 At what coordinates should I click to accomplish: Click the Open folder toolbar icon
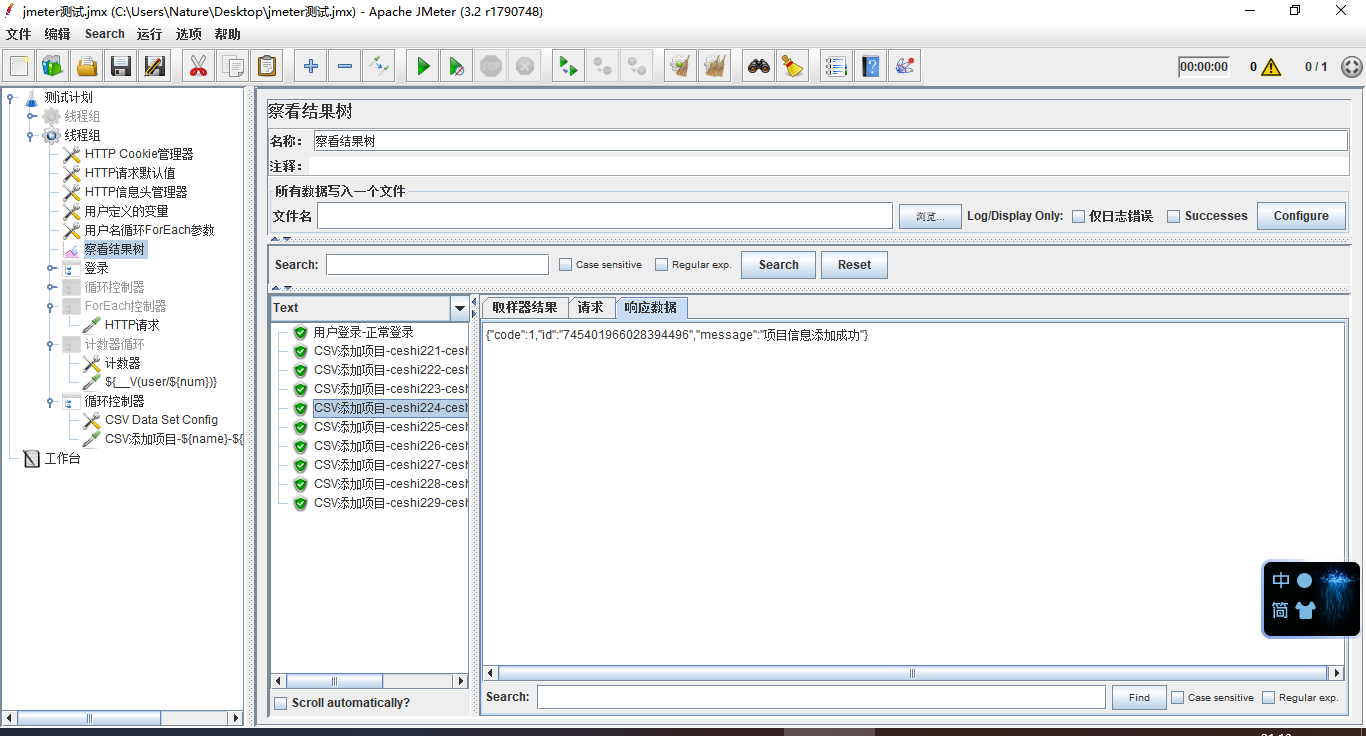[x=87, y=67]
